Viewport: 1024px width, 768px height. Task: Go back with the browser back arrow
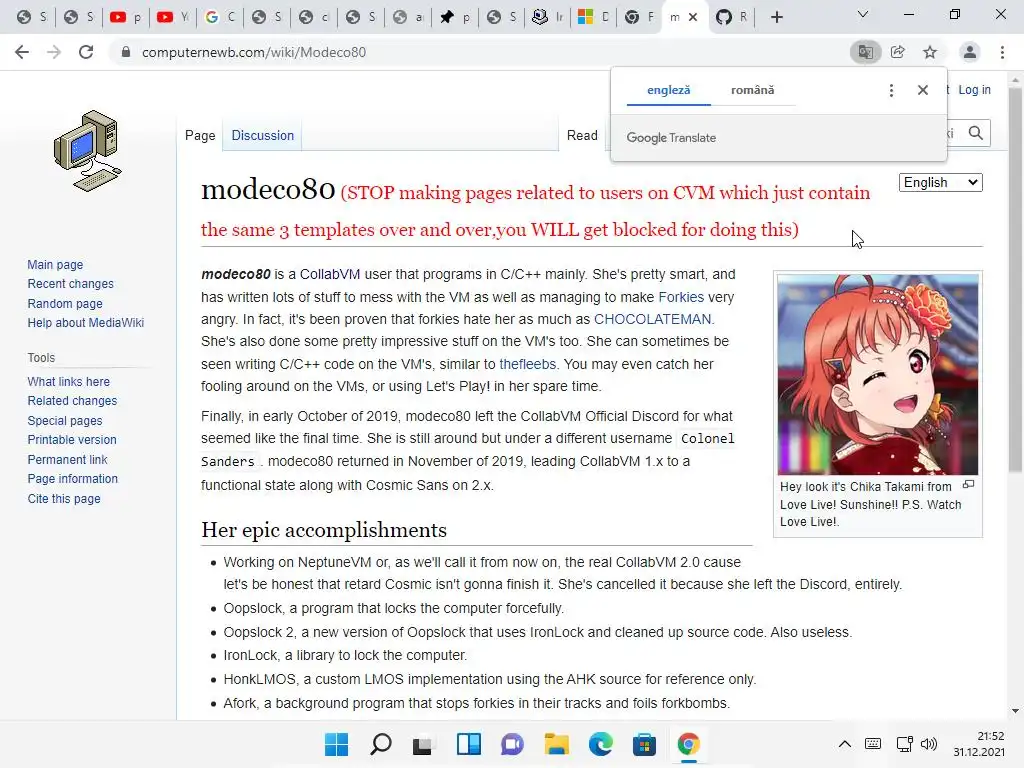click(x=22, y=52)
